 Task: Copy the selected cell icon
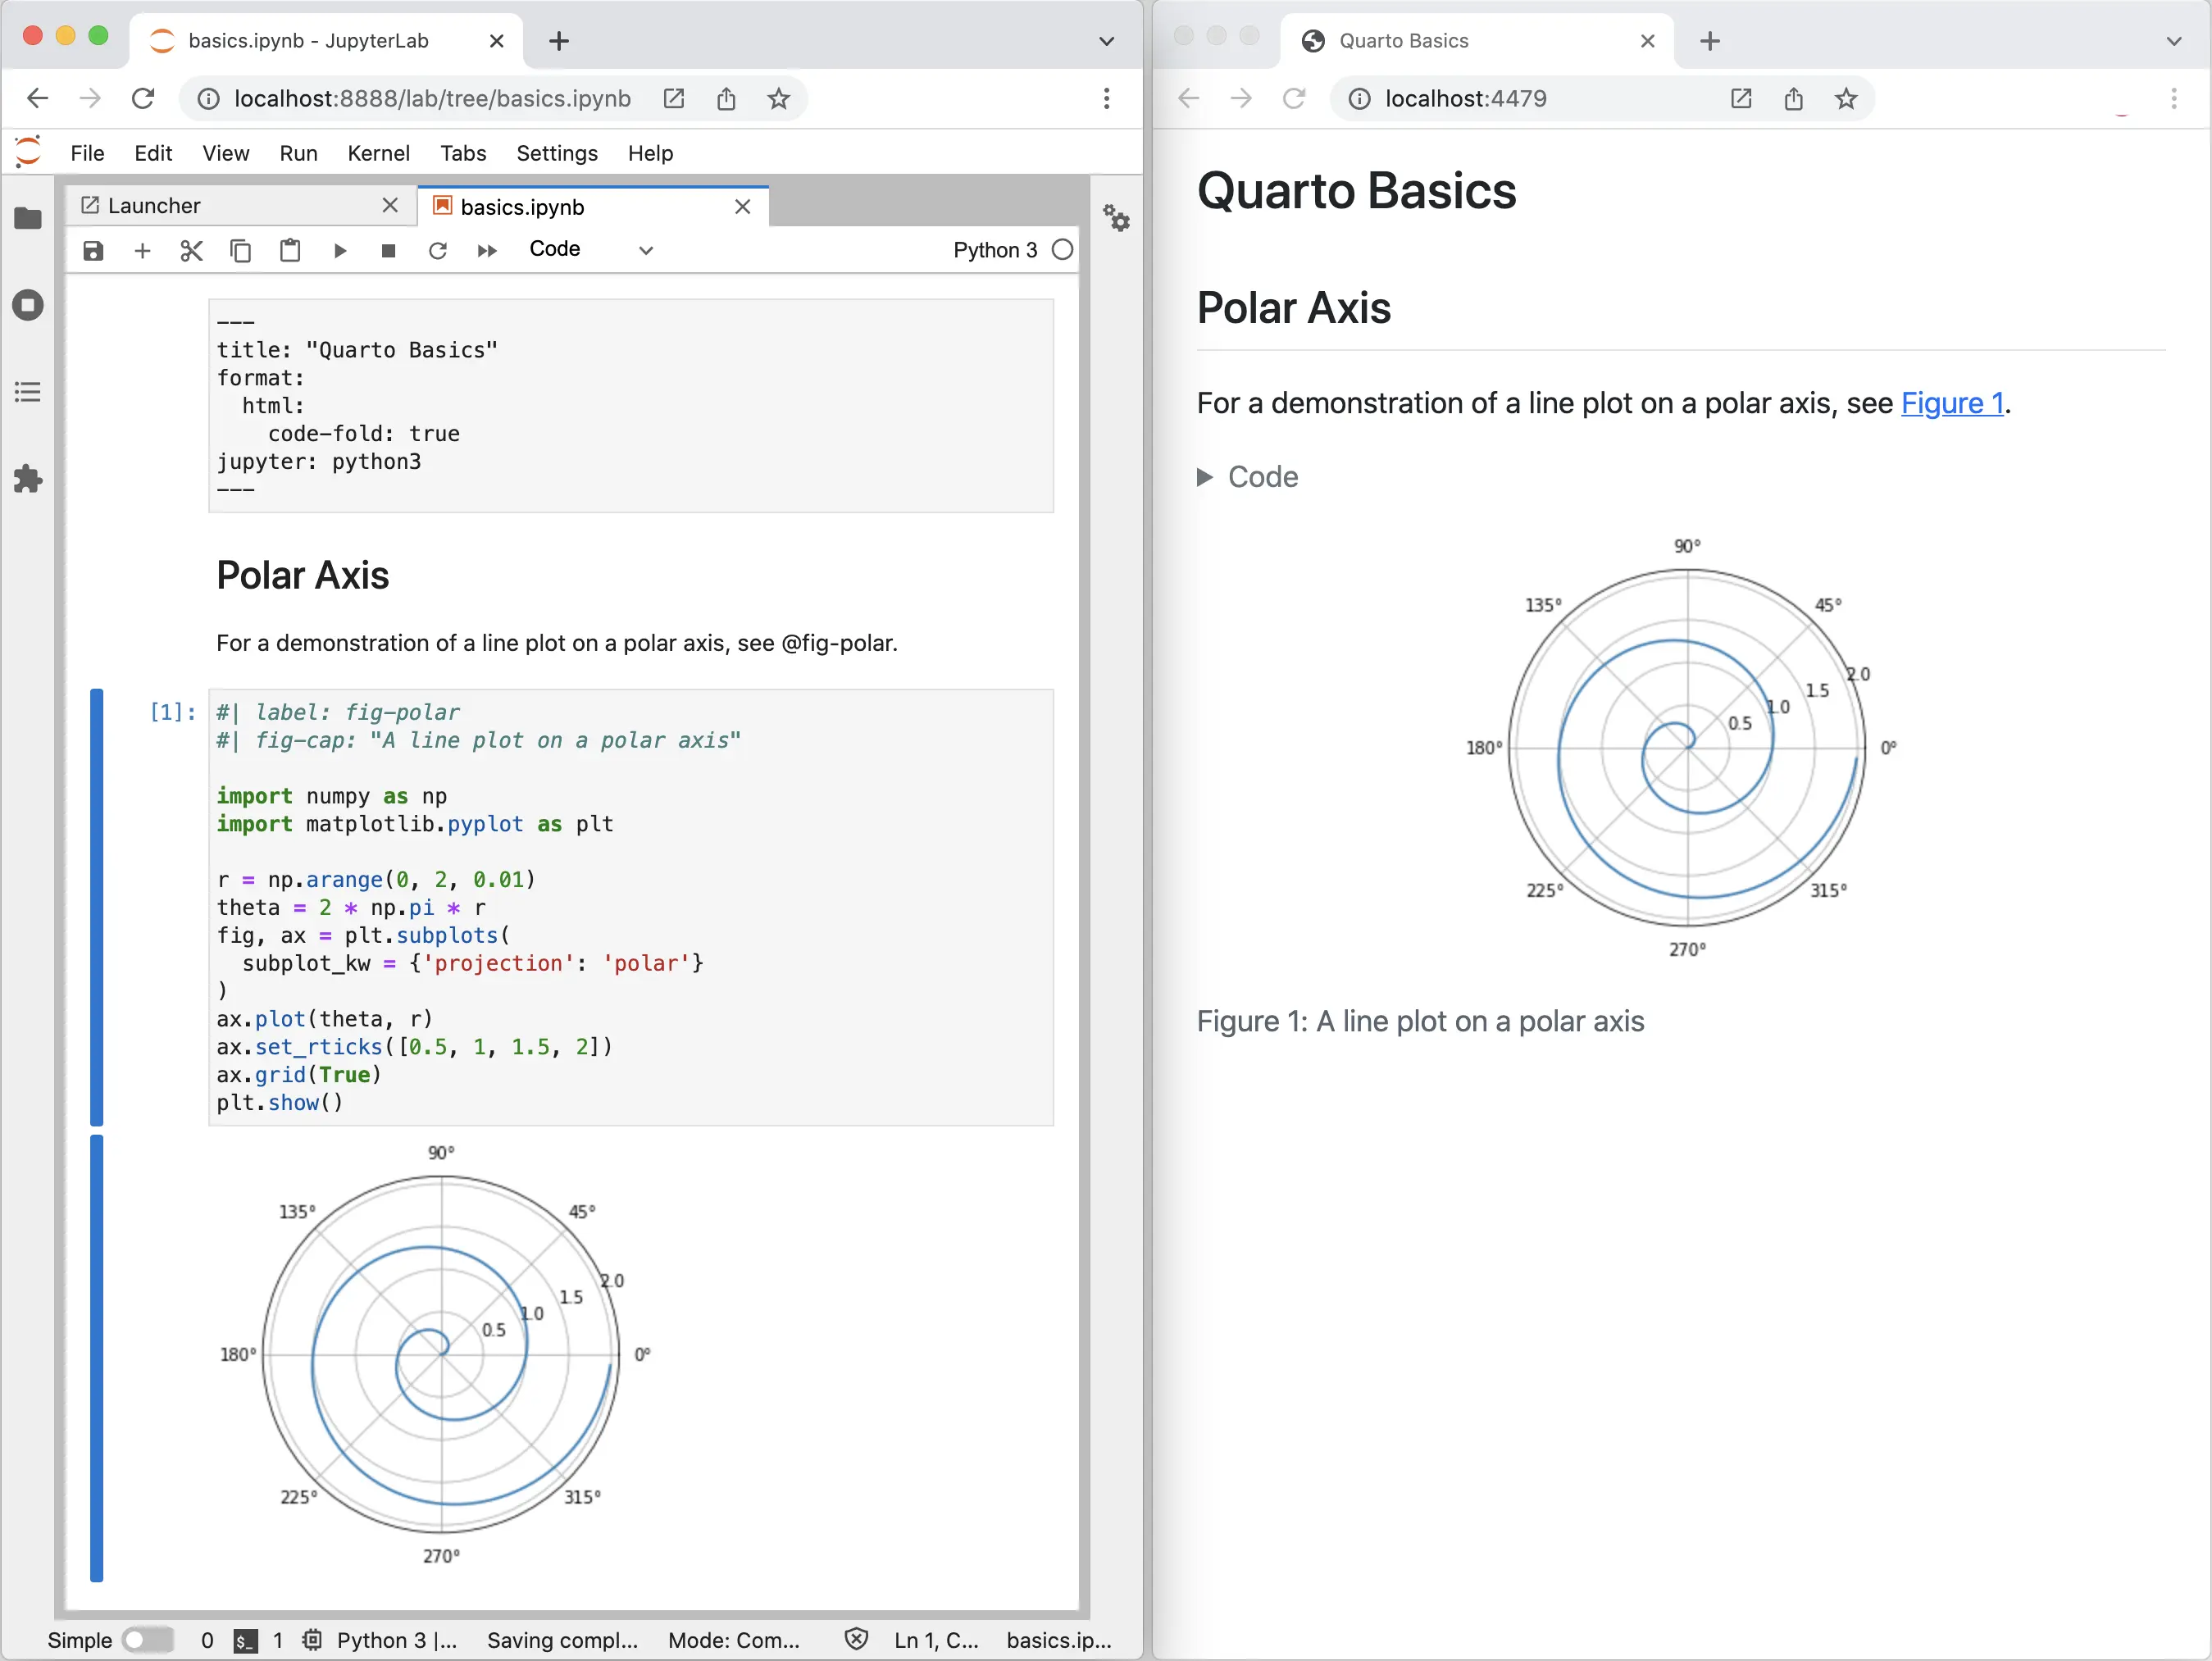coord(240,250)
